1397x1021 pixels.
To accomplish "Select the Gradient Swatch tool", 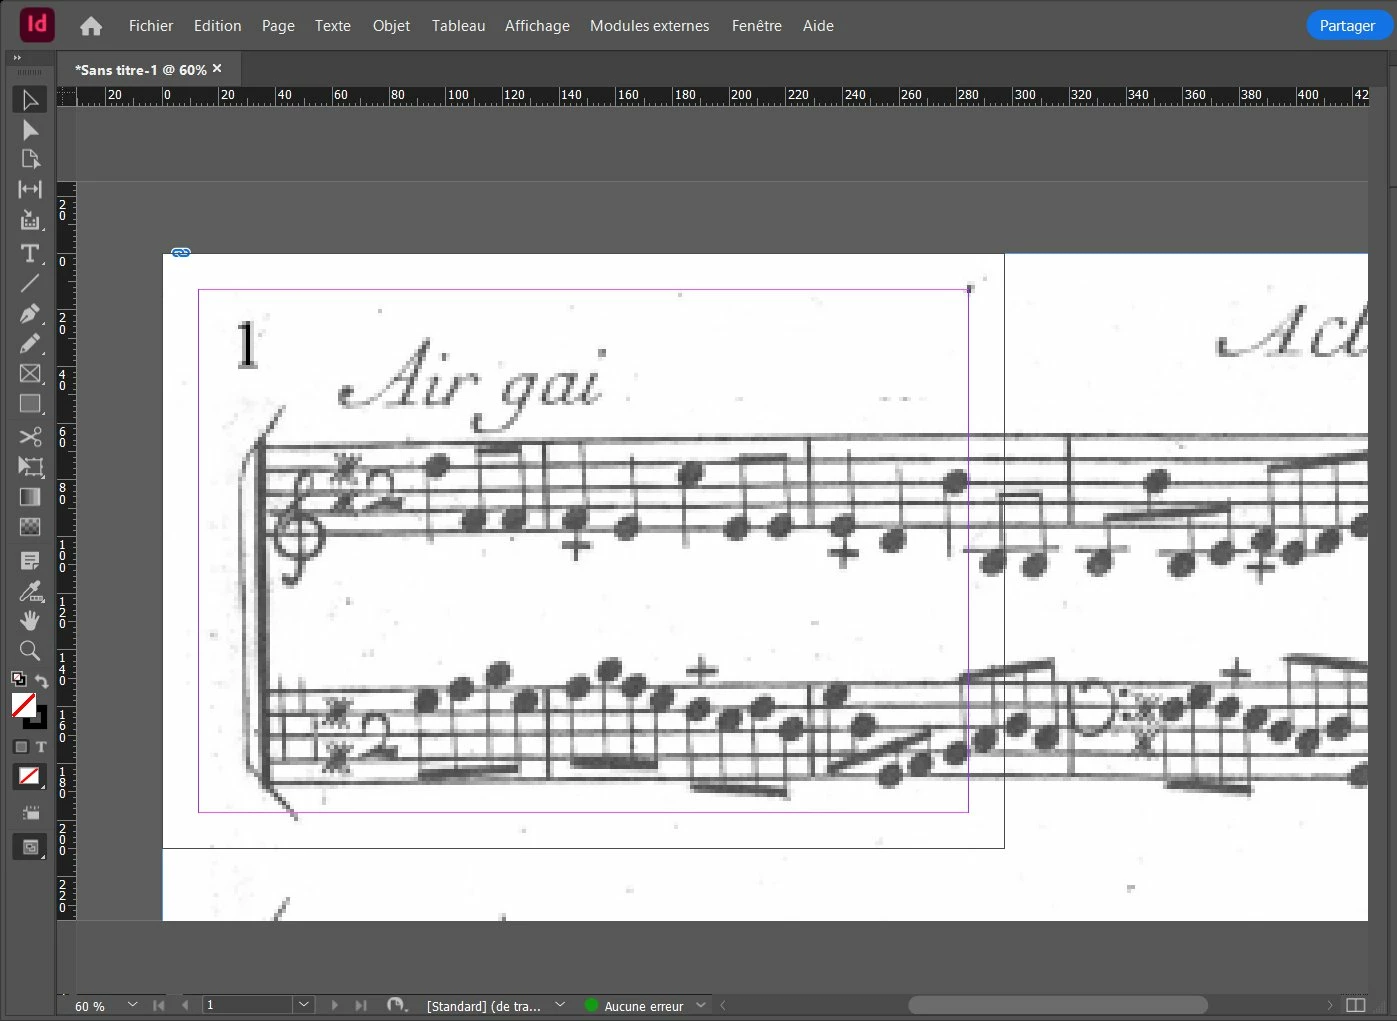I will 30,497.
